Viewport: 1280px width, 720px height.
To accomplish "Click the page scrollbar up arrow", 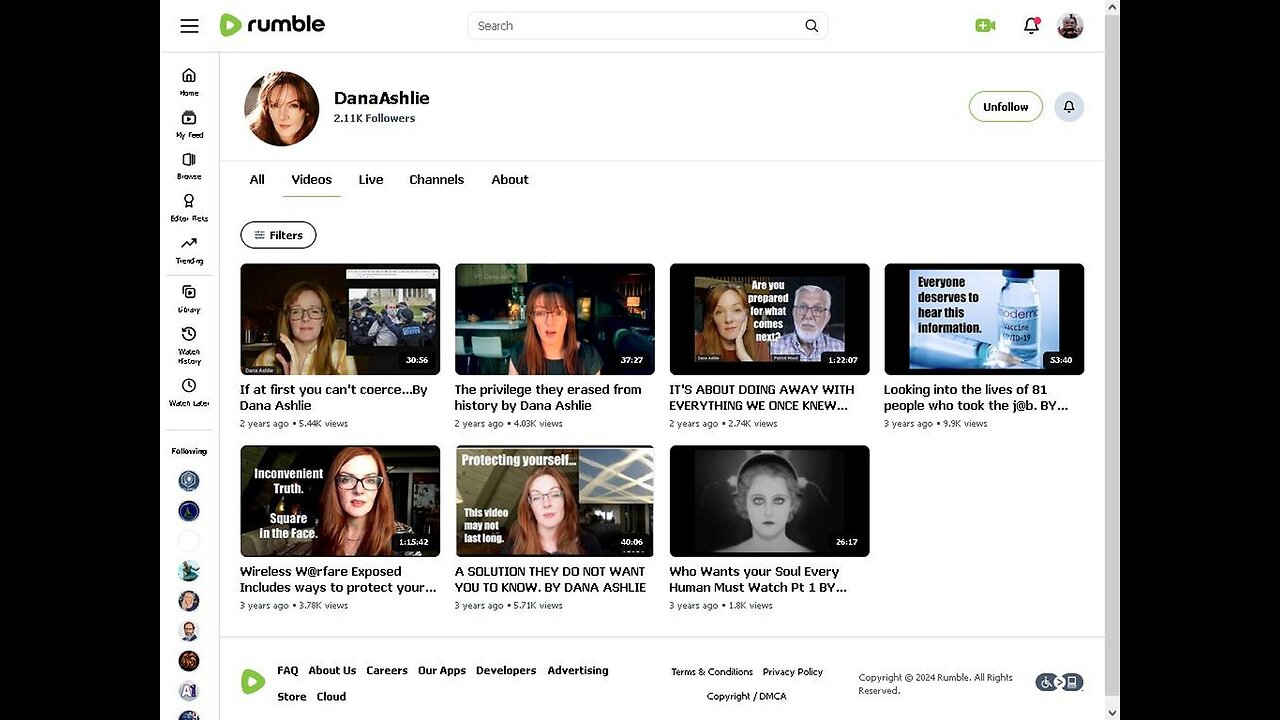I will click(1112, 8).
